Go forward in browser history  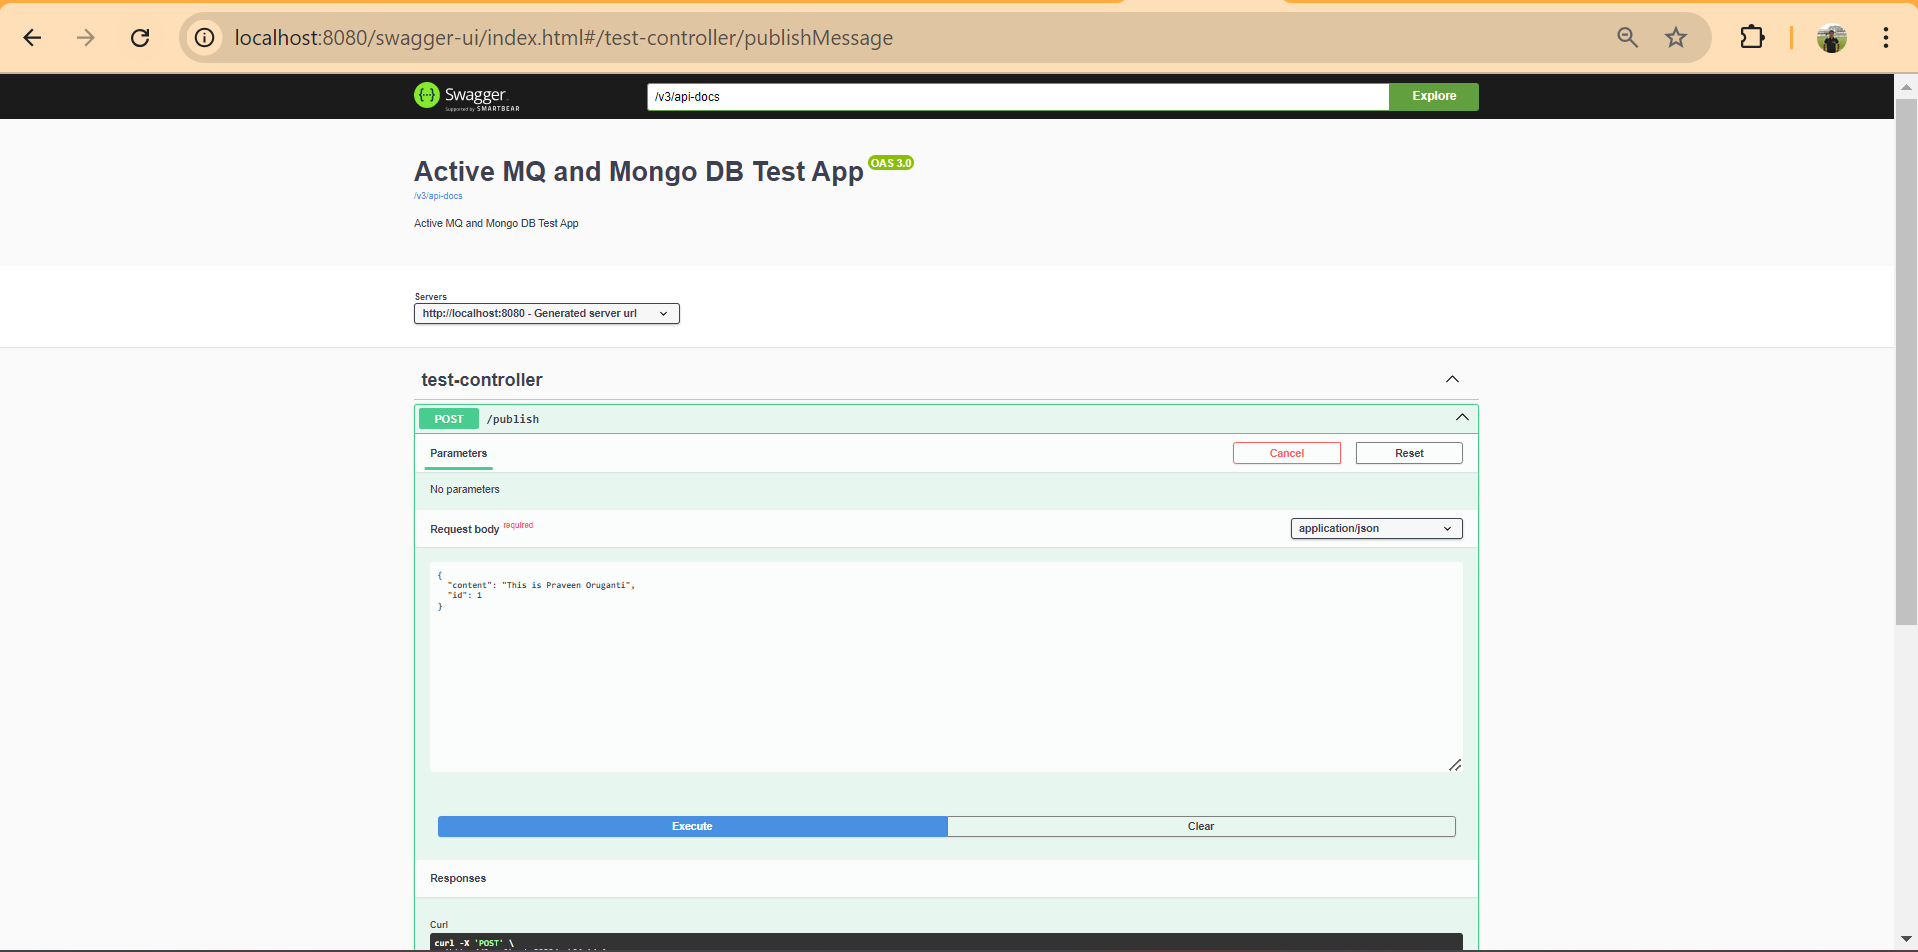pyautogui.click(x=86, y=38)
